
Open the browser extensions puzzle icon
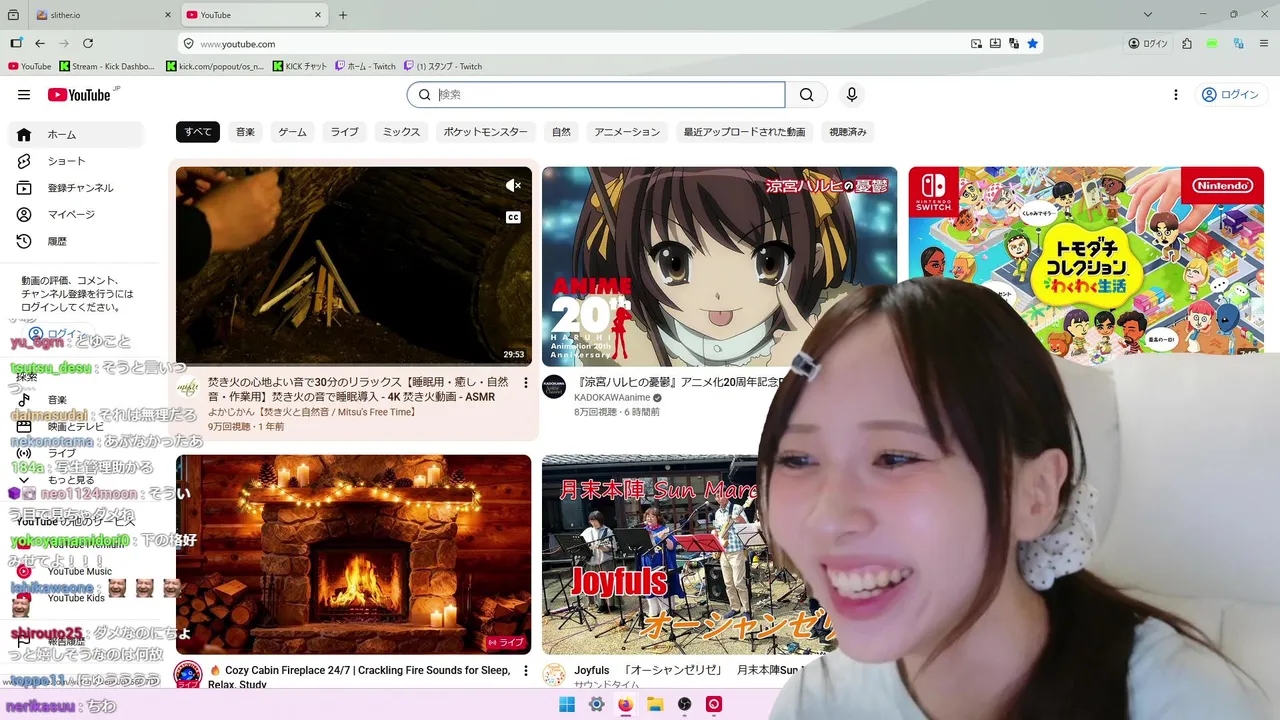click(1187, 44)
